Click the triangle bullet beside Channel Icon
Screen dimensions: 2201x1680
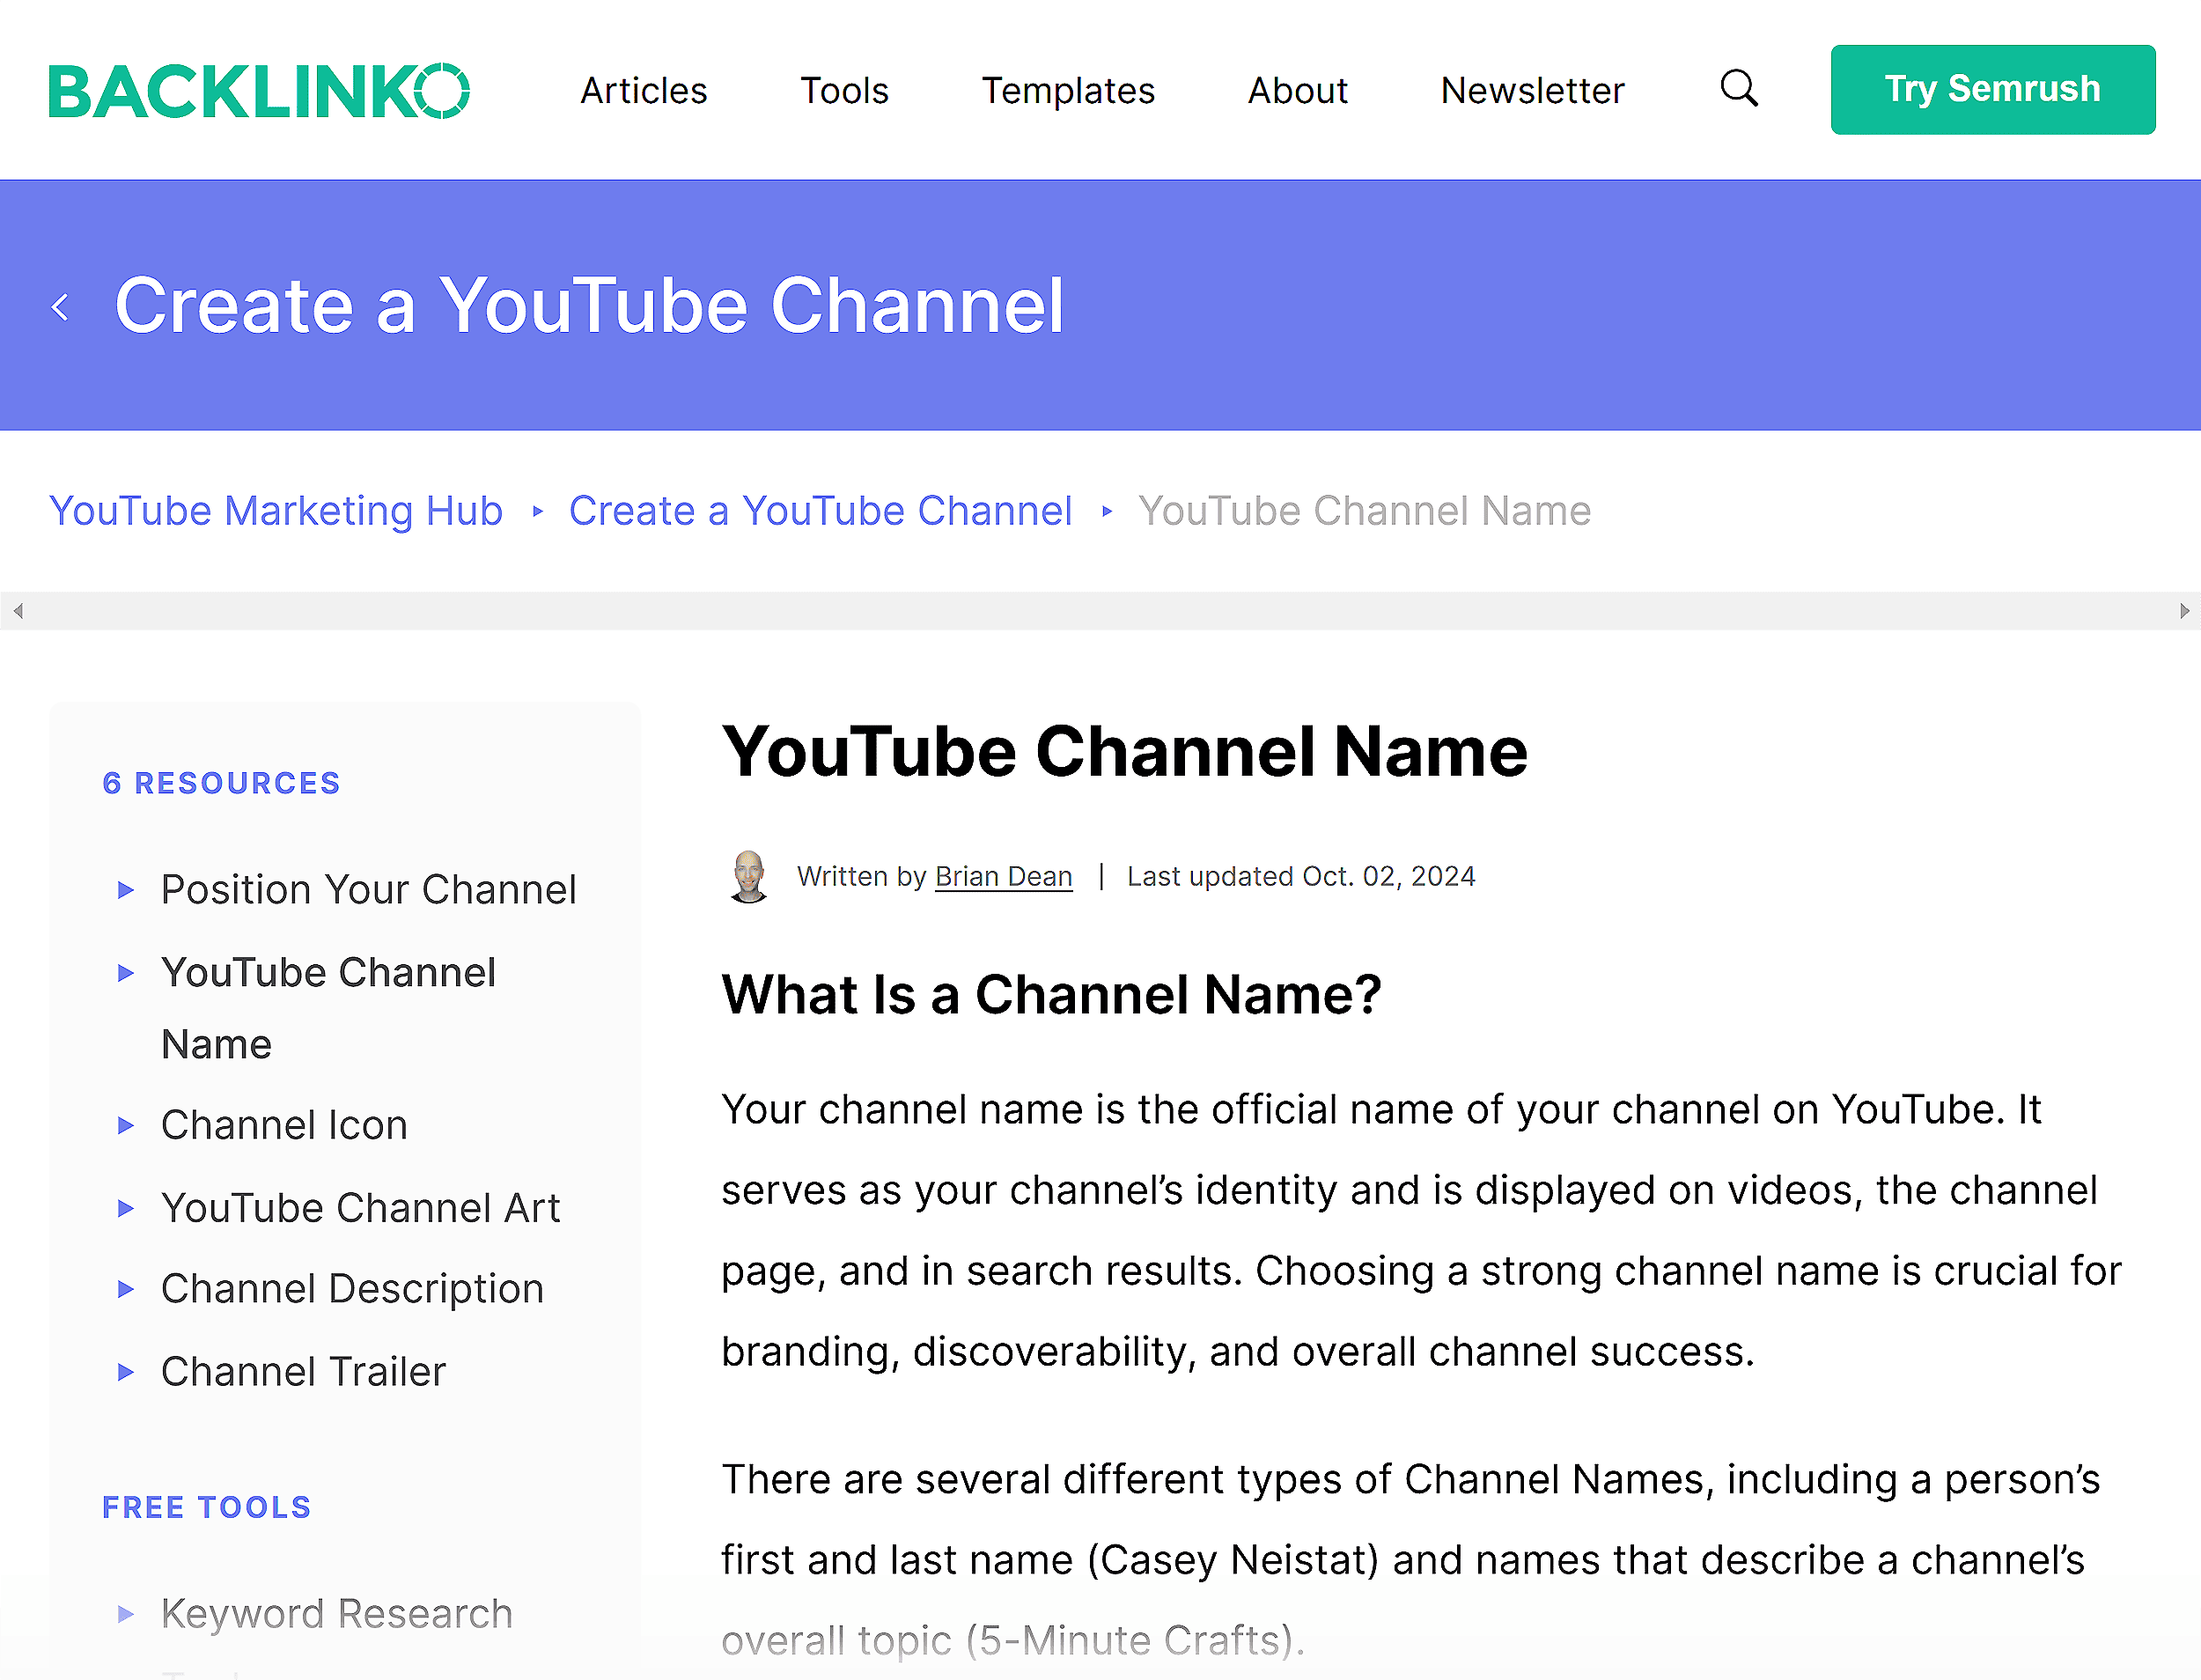tap(125, 1126)
